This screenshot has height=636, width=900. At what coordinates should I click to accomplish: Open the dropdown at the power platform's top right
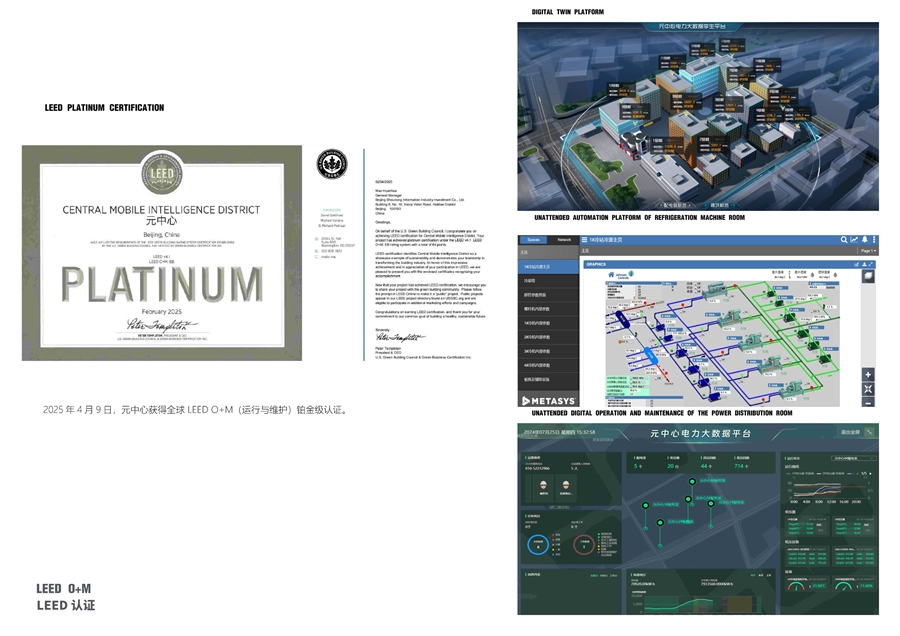(x=854, y=458)
